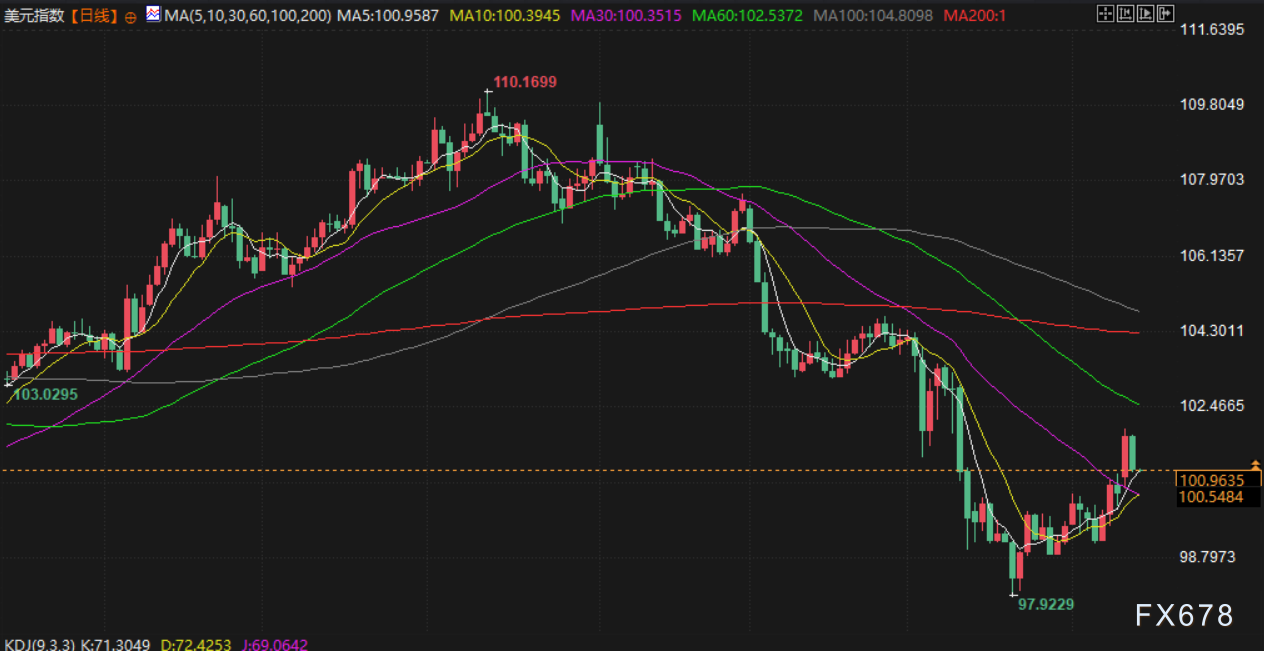Click the red MA200 label
The width and height of the screenshot is (1264, 651).
[980, 16]
